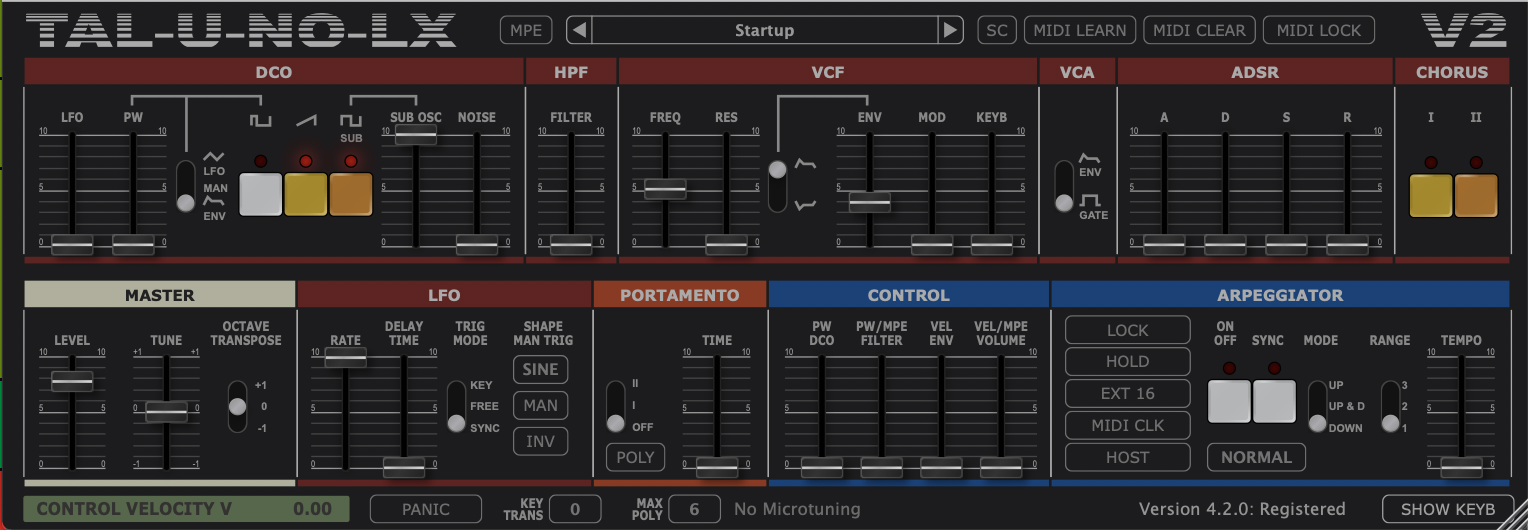Click the Version 4.2.0: Registered text

tap(1242, 509)
